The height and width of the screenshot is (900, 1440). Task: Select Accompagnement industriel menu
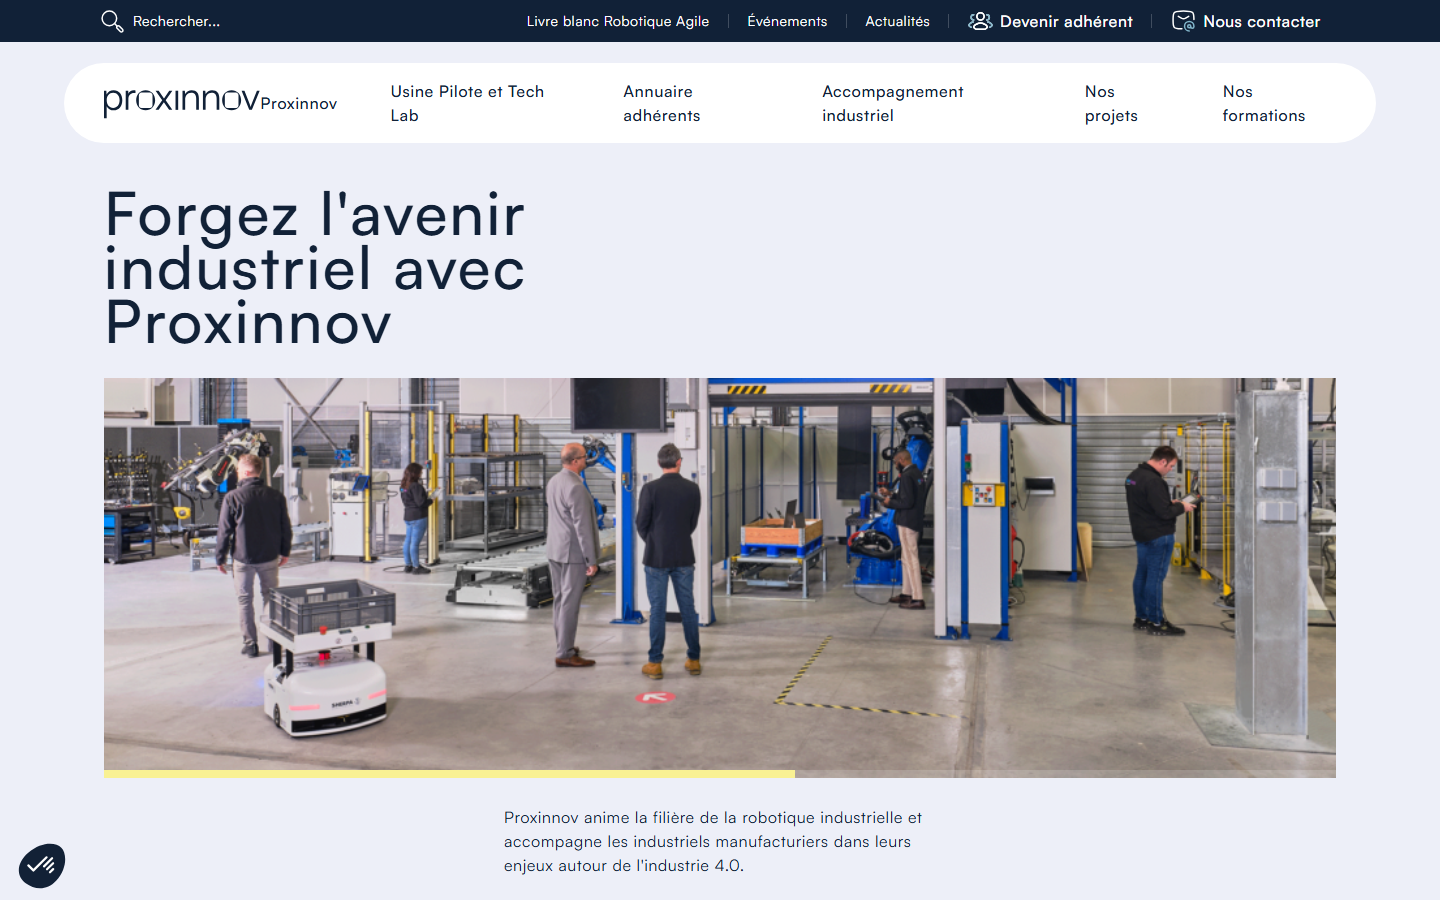coord(892,103)
